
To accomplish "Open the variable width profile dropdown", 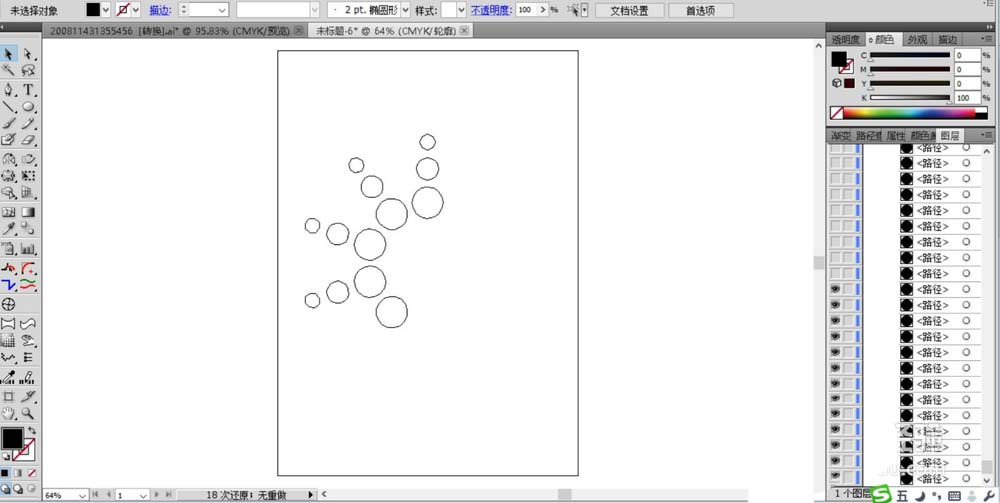I will pos(314,10).
